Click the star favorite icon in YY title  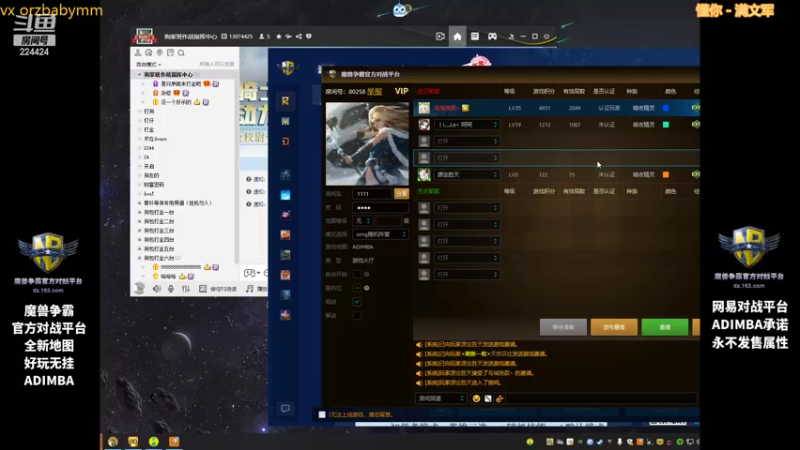(x=279, y=37)
